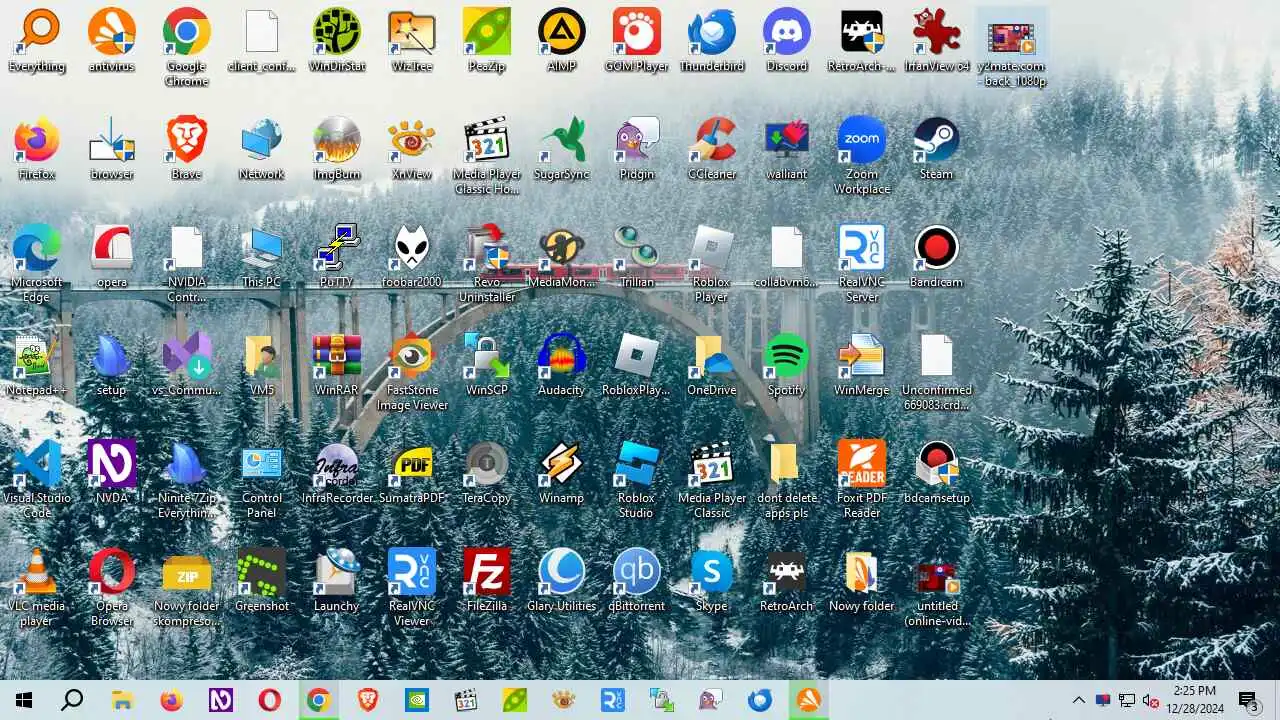Screen dimensions: 1280x720
Task: Select the Steam desktop icon
Action: (937, 148)
